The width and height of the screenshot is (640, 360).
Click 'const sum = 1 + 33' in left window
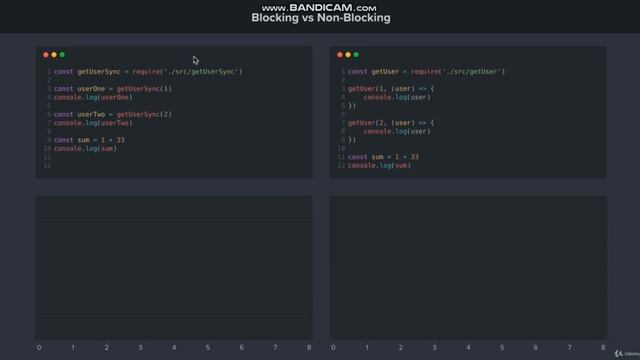tap(89, 140)
